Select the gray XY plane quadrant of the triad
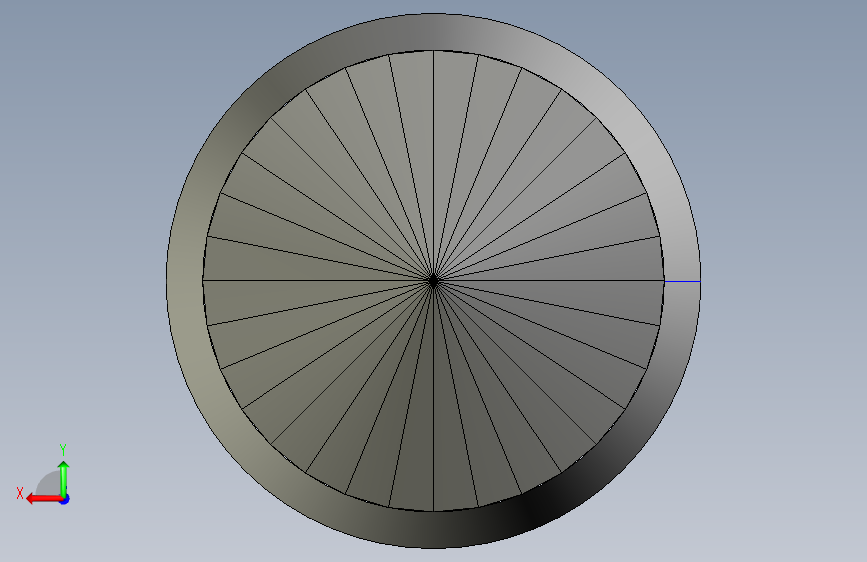This screenshot has height=562, width=867. click(x=49, y=483)
